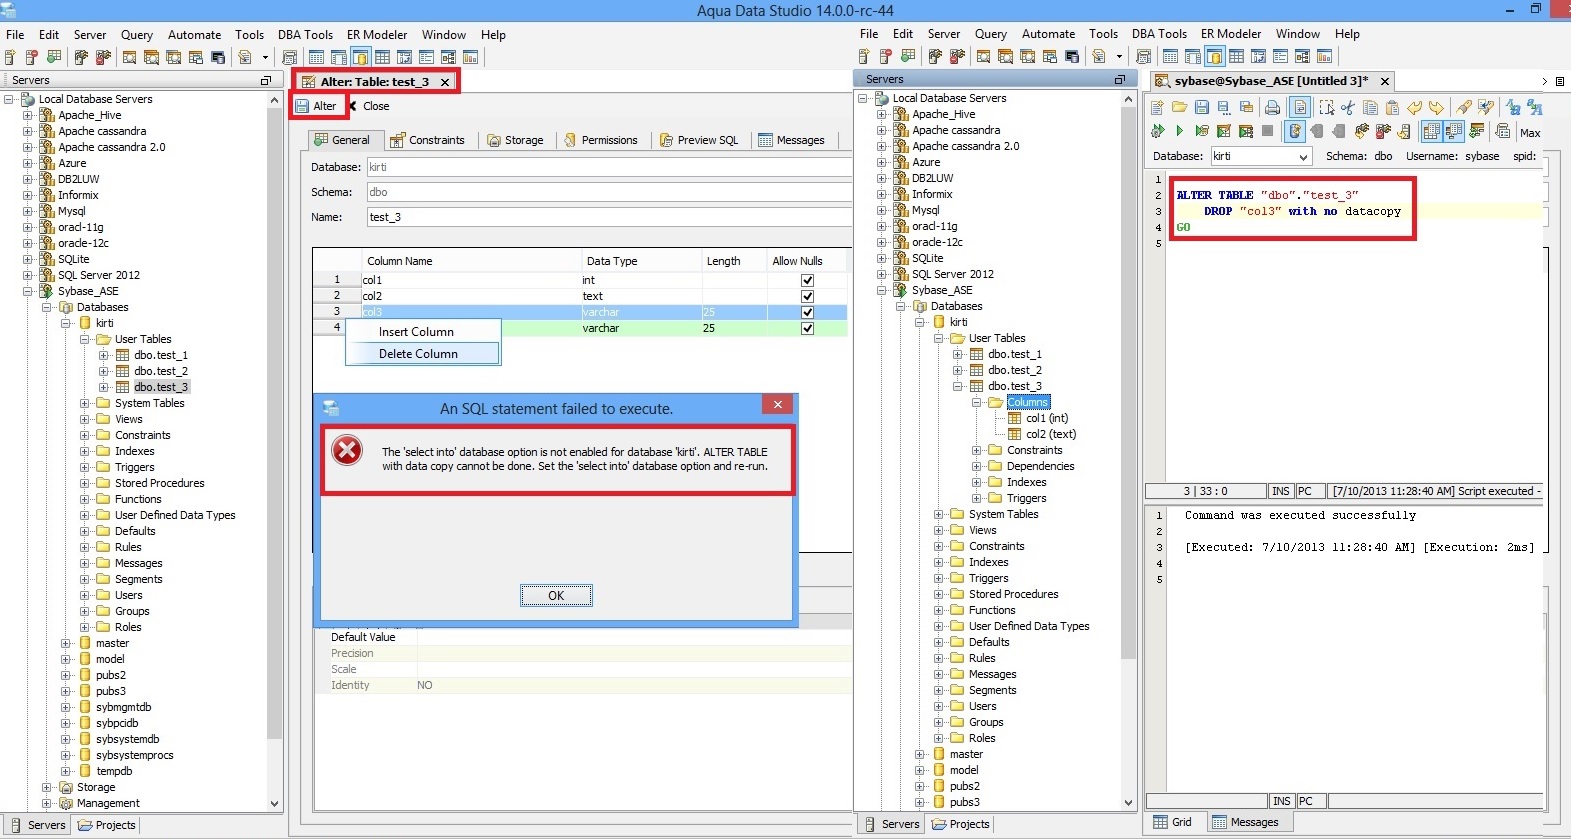Click the bar chart icon in right window toolbar

pos(1324,57)
